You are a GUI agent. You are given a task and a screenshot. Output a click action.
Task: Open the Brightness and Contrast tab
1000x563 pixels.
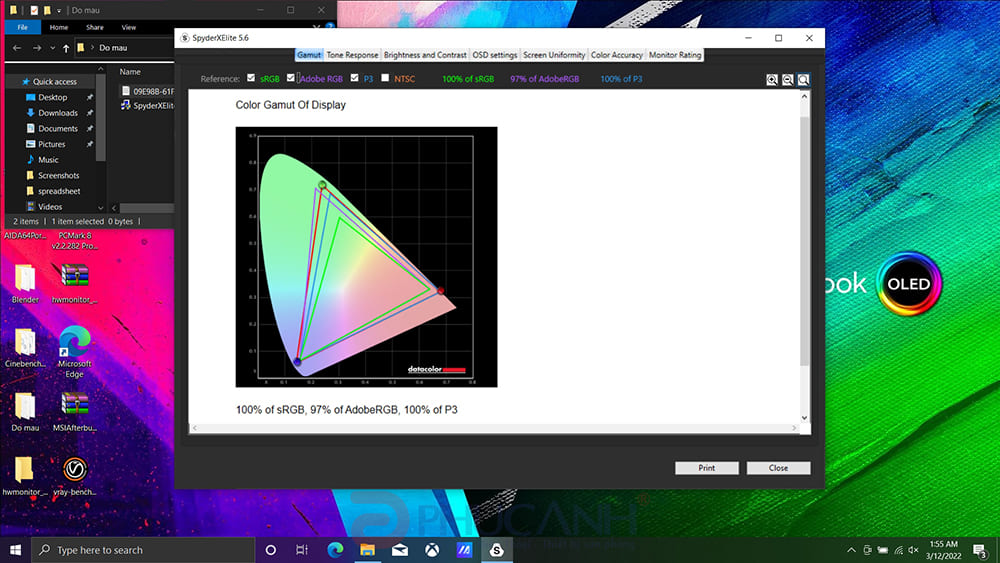[425, 55]
